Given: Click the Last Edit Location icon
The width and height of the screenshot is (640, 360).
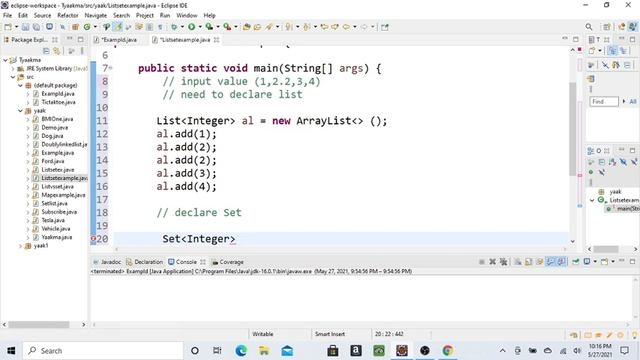Looking at the screenshot, I should 324,27.
